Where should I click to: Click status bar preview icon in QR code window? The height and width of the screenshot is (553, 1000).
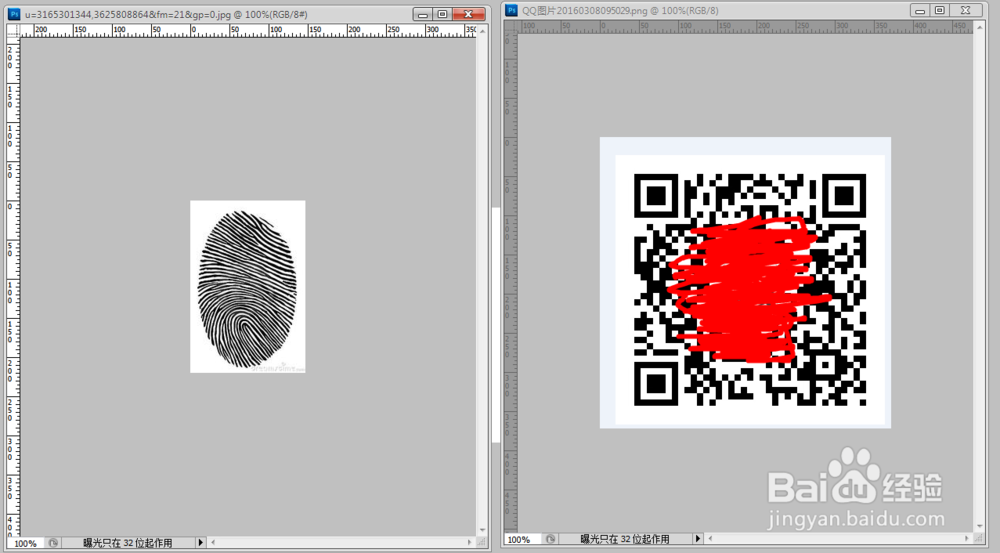[x=550, y=539]
